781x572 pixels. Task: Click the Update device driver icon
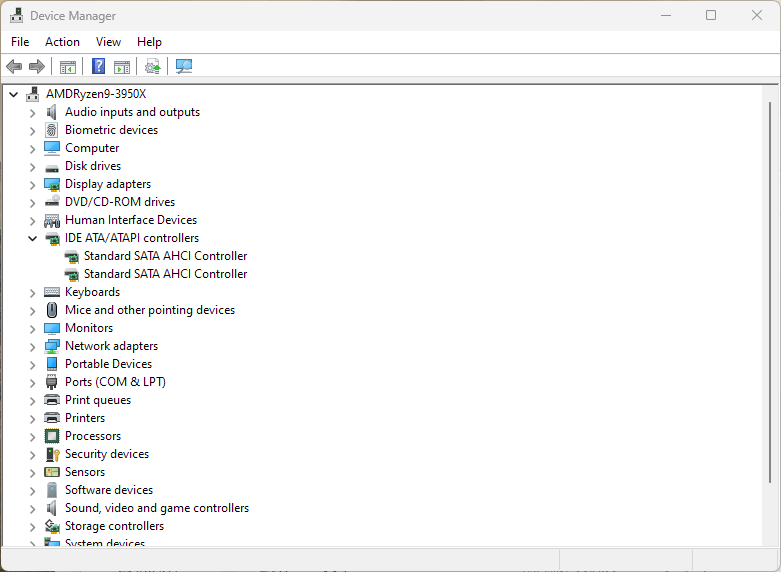tap(153, 66)
